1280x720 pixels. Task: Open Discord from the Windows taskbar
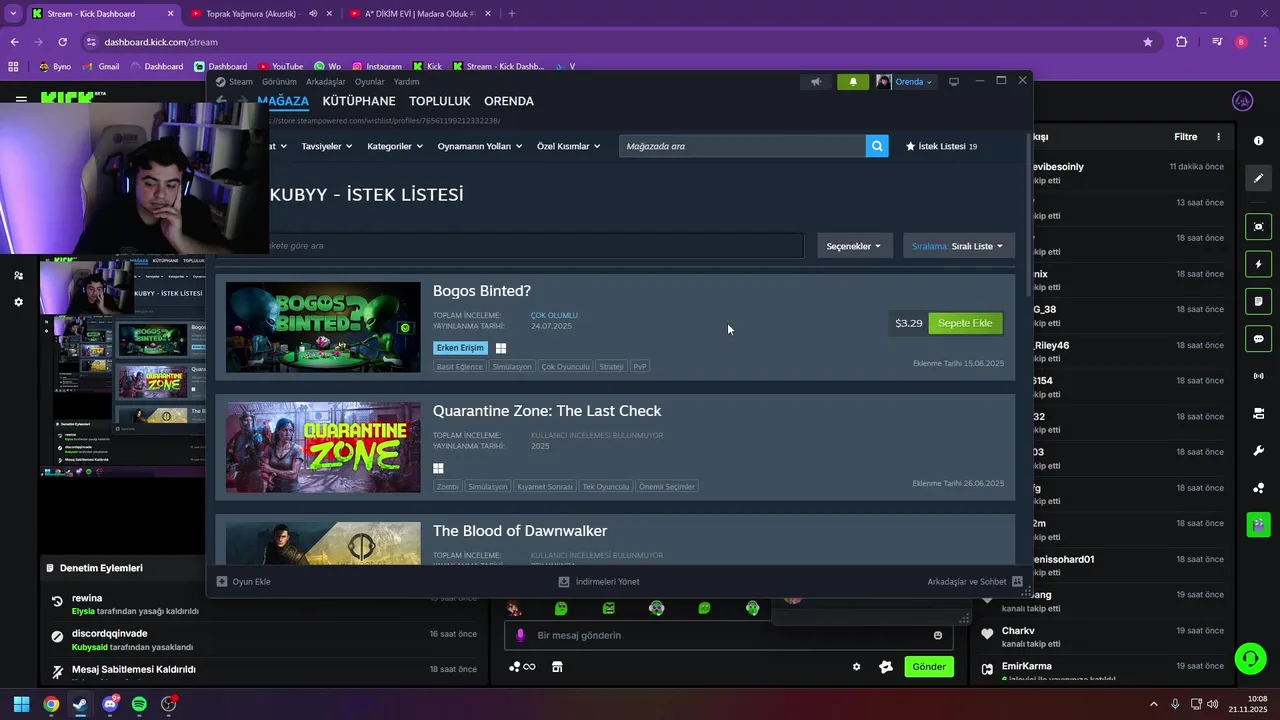point(110,704)
